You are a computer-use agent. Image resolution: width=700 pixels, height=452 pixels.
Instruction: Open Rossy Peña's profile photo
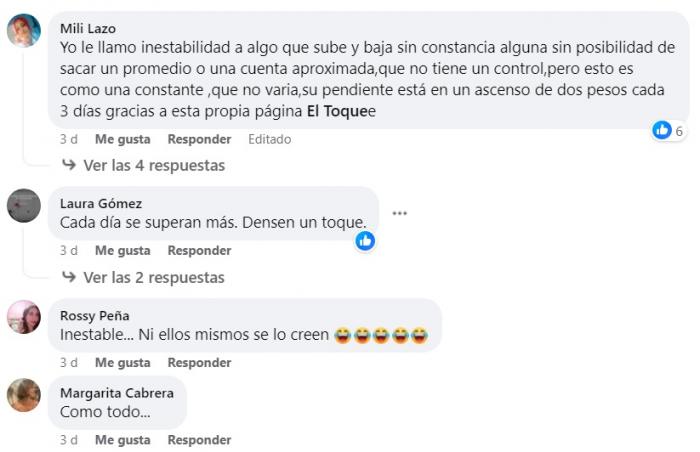24,317
